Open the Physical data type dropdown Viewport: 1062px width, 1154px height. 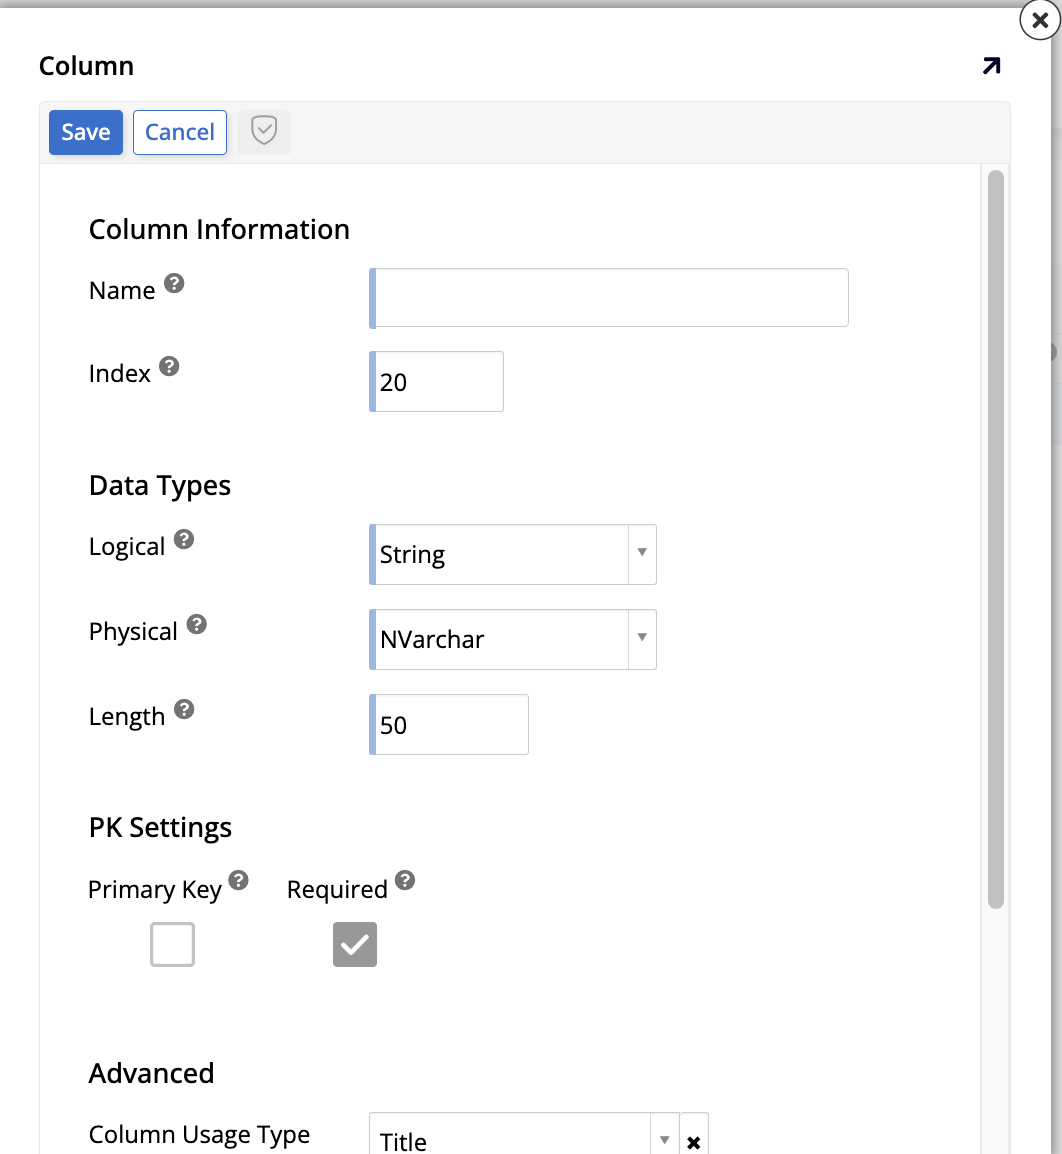[x=642, y=639]
